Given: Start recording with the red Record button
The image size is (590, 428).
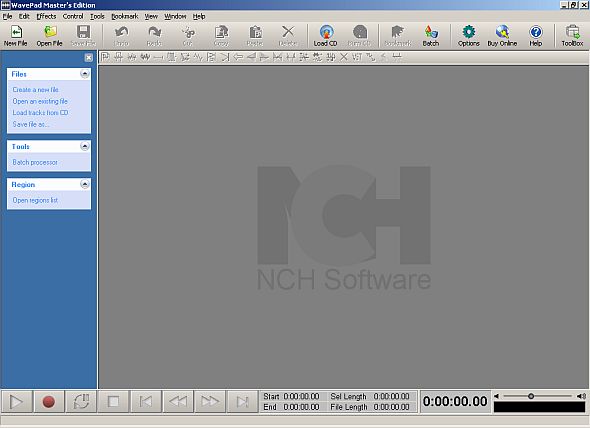Looking at the screenshot, I should [x=49, y=402].
